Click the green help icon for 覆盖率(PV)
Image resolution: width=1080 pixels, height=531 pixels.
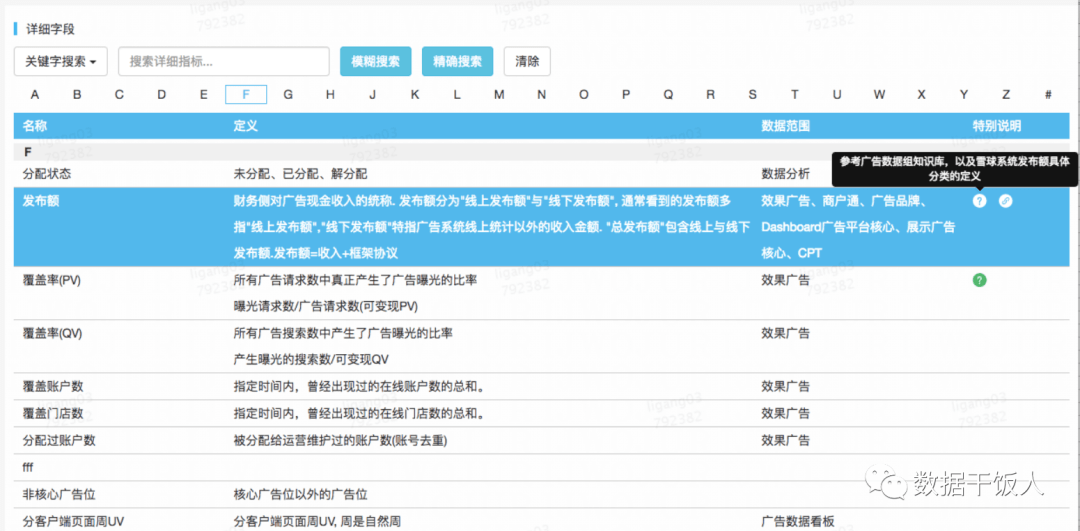pos(979,280)
